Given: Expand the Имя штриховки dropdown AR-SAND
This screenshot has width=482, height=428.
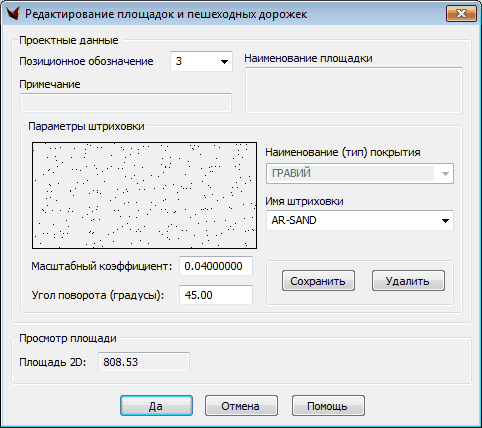Looking at the screenshot, I should (x=360, y=220).
